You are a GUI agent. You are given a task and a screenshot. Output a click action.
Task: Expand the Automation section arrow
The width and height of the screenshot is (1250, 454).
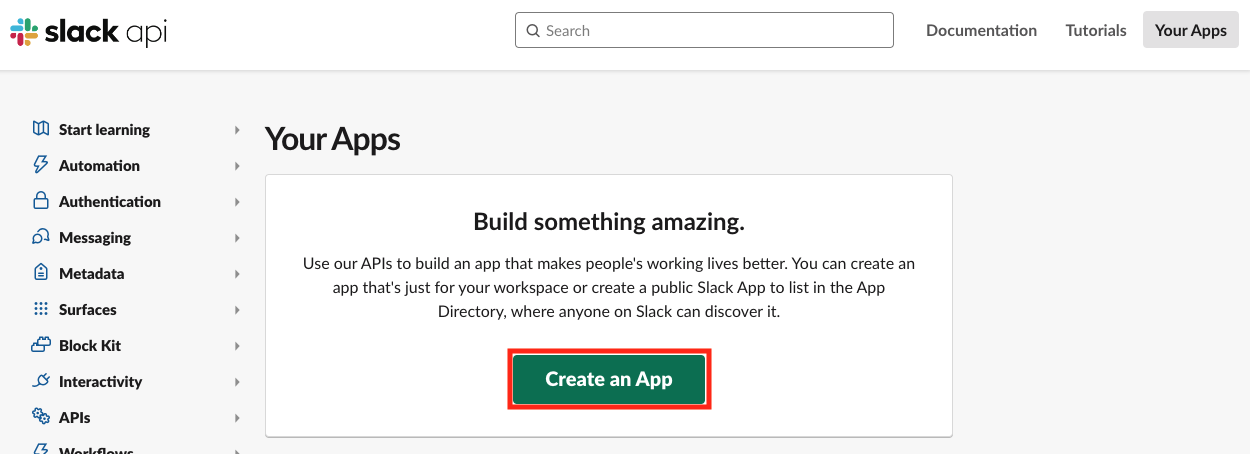[x=237, y=166]
